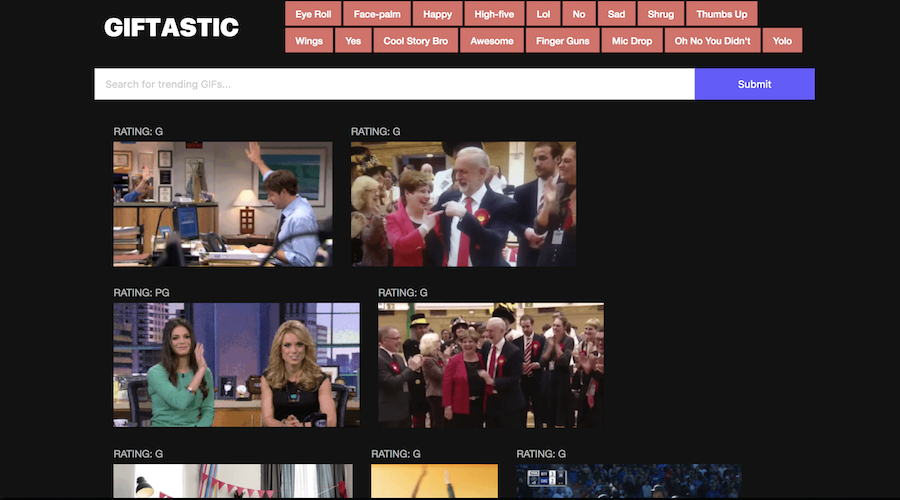
Task: Choose the Happy tag button
Action: (437, 14)
